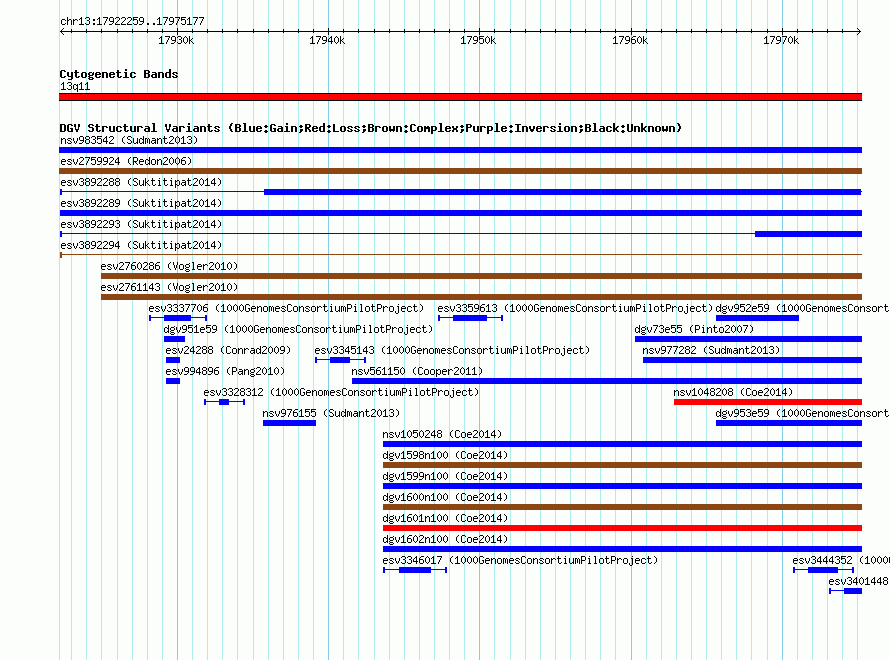This screenshot has width=890, height=660.
Task: Click the Cytogenetic Bands track title
Action: tap(119, 74)
